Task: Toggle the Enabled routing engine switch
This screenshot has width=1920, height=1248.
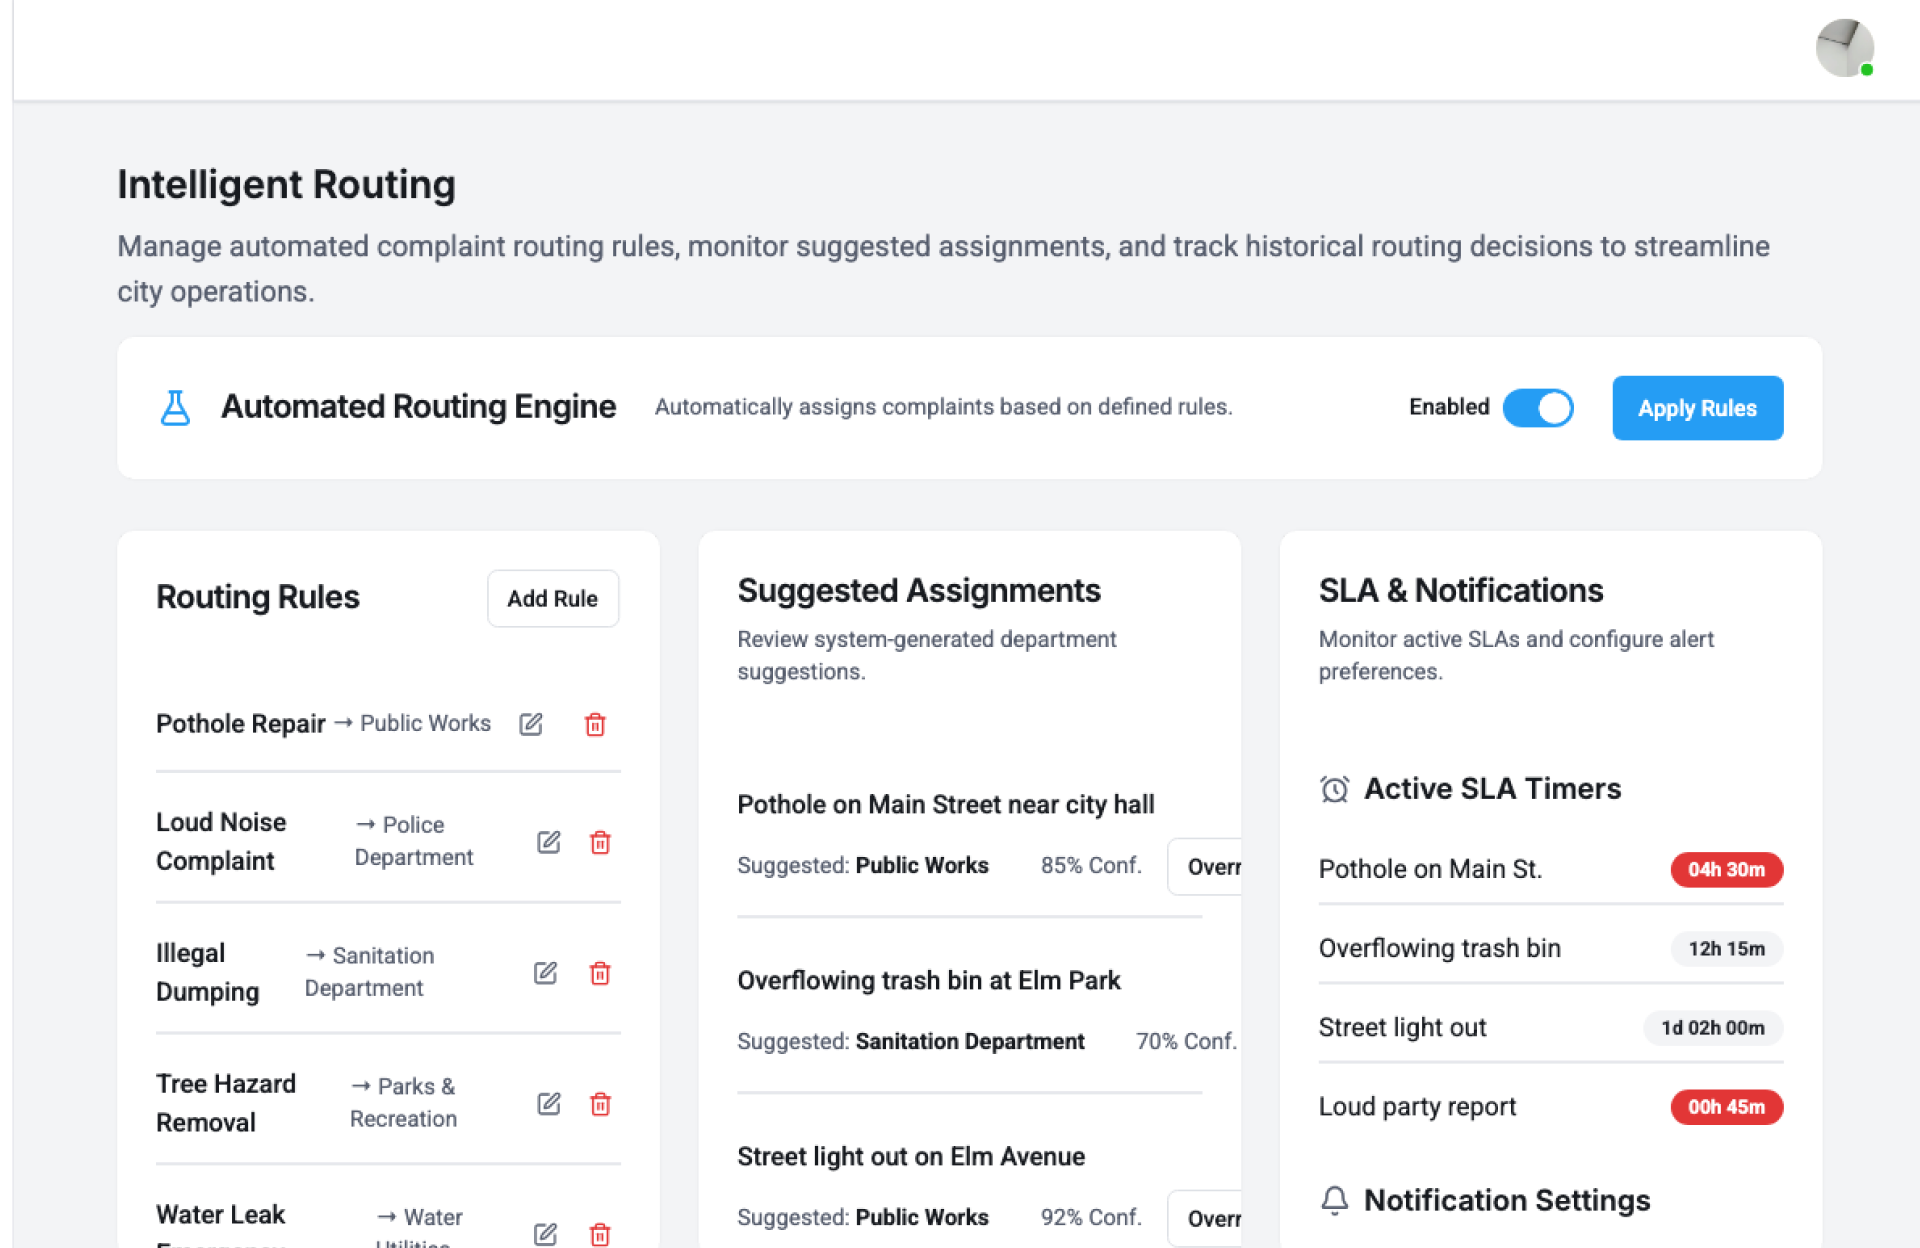Action: (x=1538, y=408)
